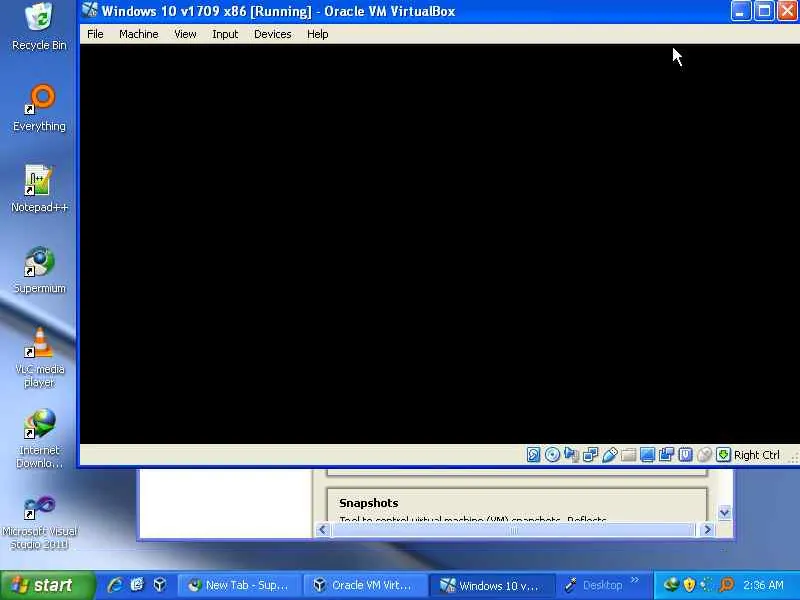Select the Microsoft Visual Studio 2010 shortcut
This screenshot has width=800, height=600.
[x=39, y=521]
